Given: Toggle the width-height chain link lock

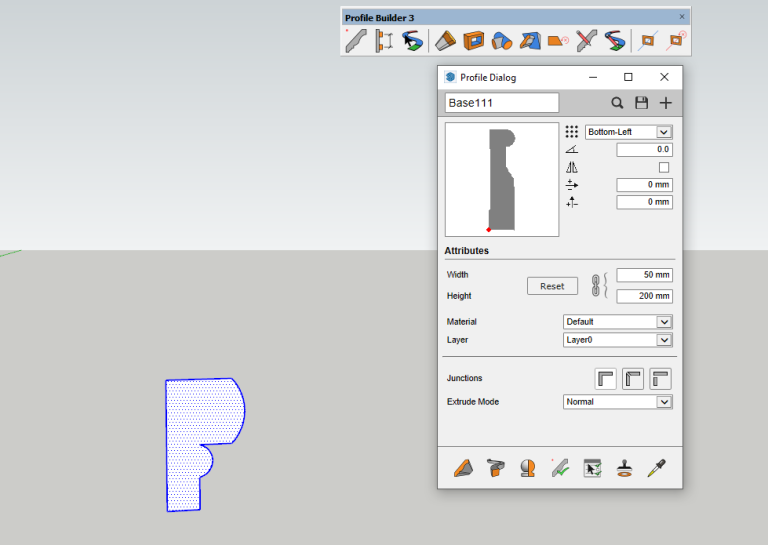Looking at the screenshot, I should click(596, 285).
